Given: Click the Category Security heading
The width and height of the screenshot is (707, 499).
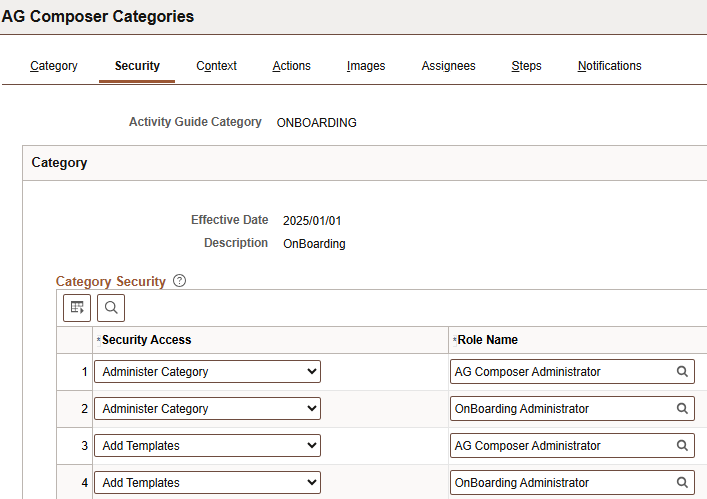Looking at the screenshot, I should (x=110, y=281).
